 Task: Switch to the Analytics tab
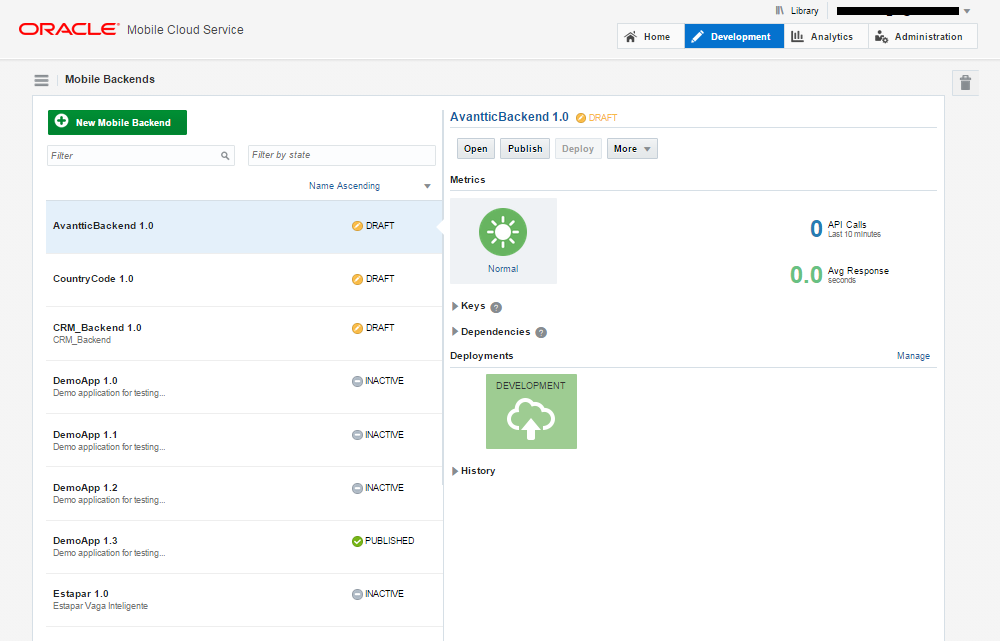click(x=826, y=36)
